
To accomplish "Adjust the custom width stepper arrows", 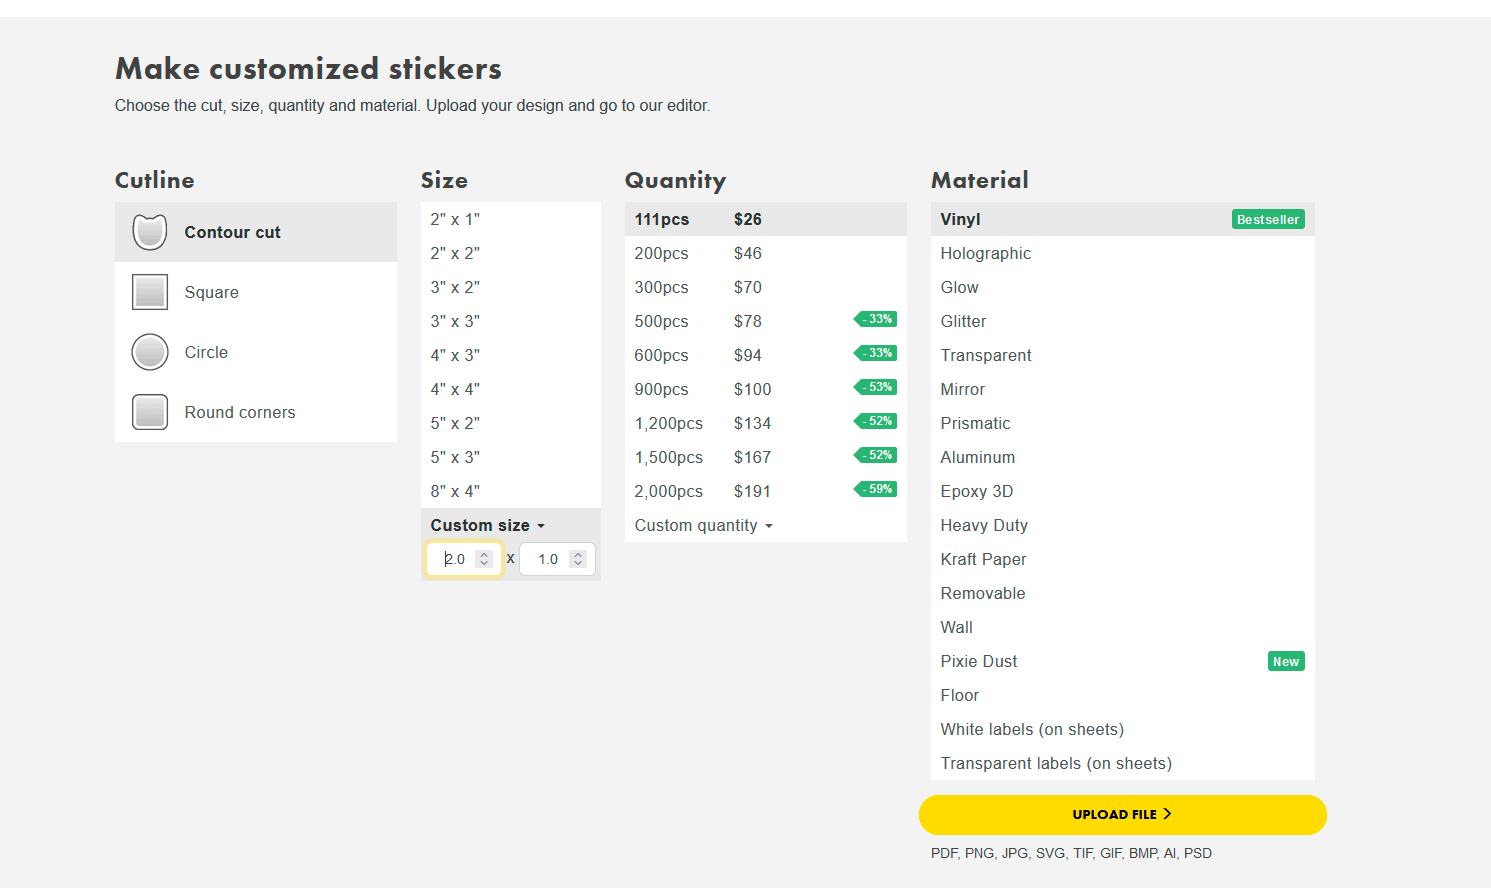I will point(484,559).
